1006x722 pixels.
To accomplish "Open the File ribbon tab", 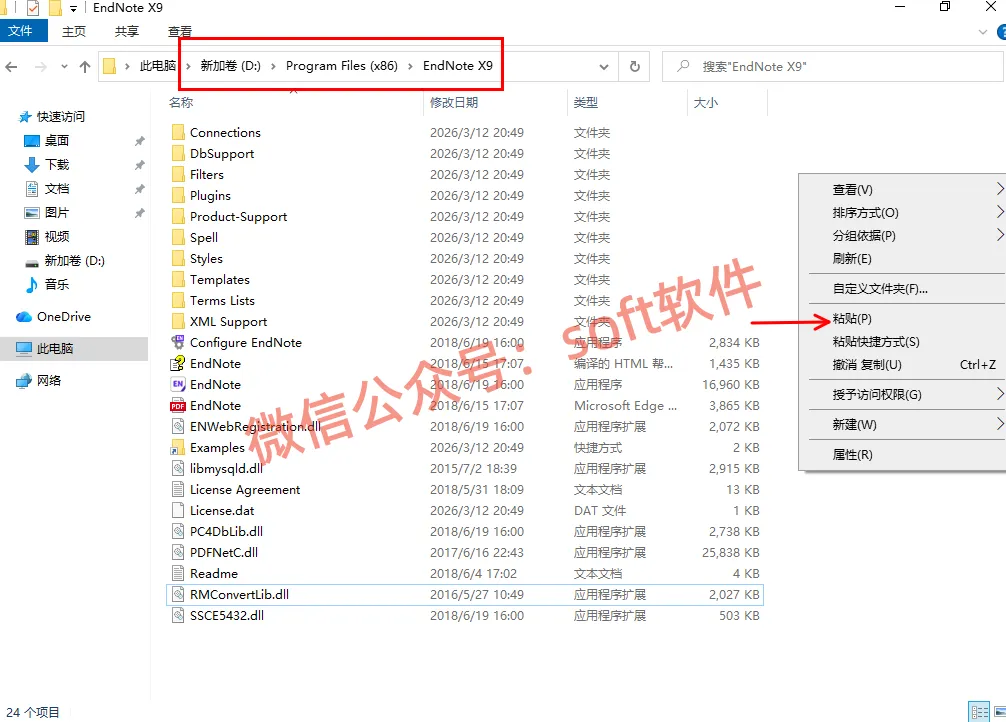I will pyautogui.click(x=21, y=31).
